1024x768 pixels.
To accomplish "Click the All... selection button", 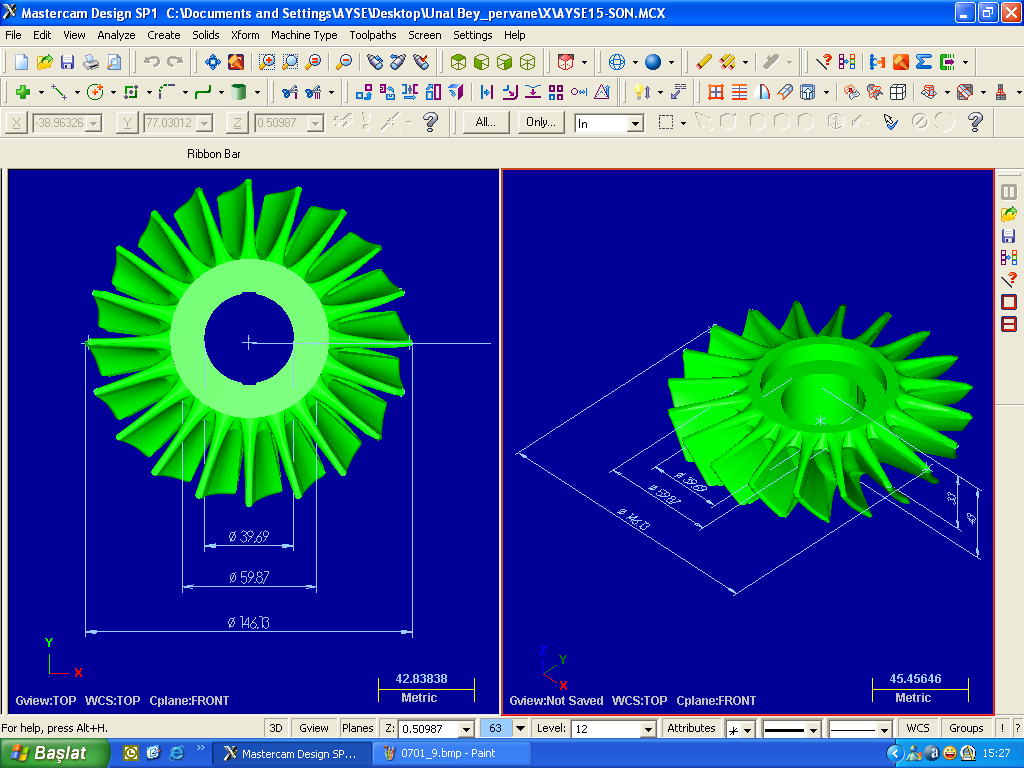I will click(486, 123).
